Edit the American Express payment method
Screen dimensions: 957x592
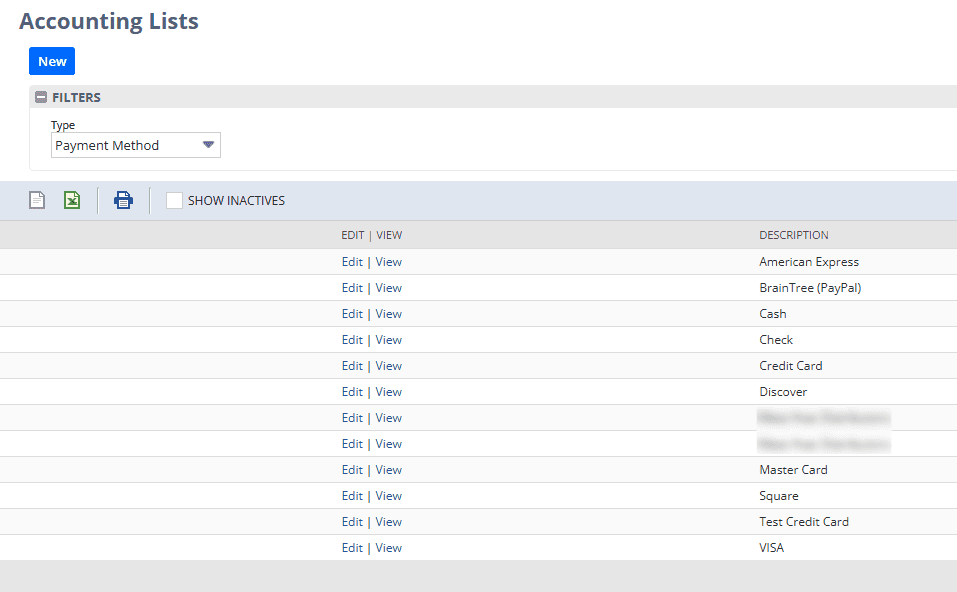[x=352, y=262]
